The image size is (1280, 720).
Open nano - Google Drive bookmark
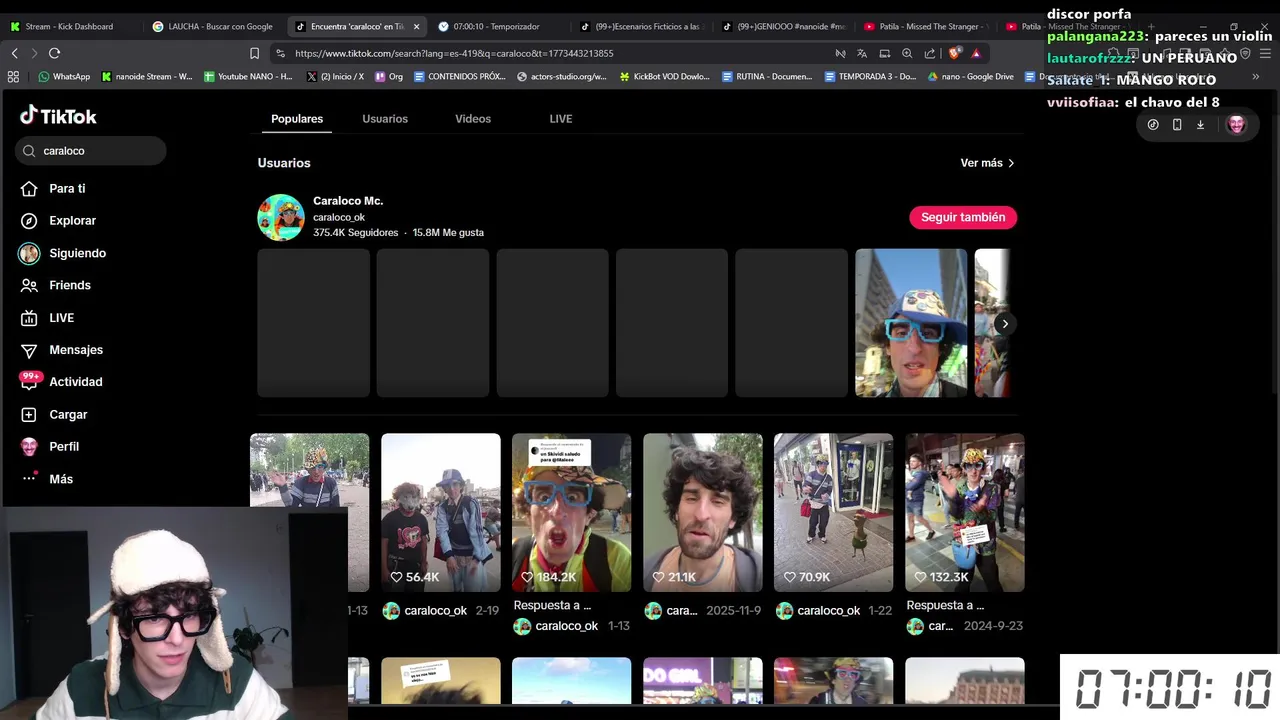pyautogui.click(x=971, y=76)
